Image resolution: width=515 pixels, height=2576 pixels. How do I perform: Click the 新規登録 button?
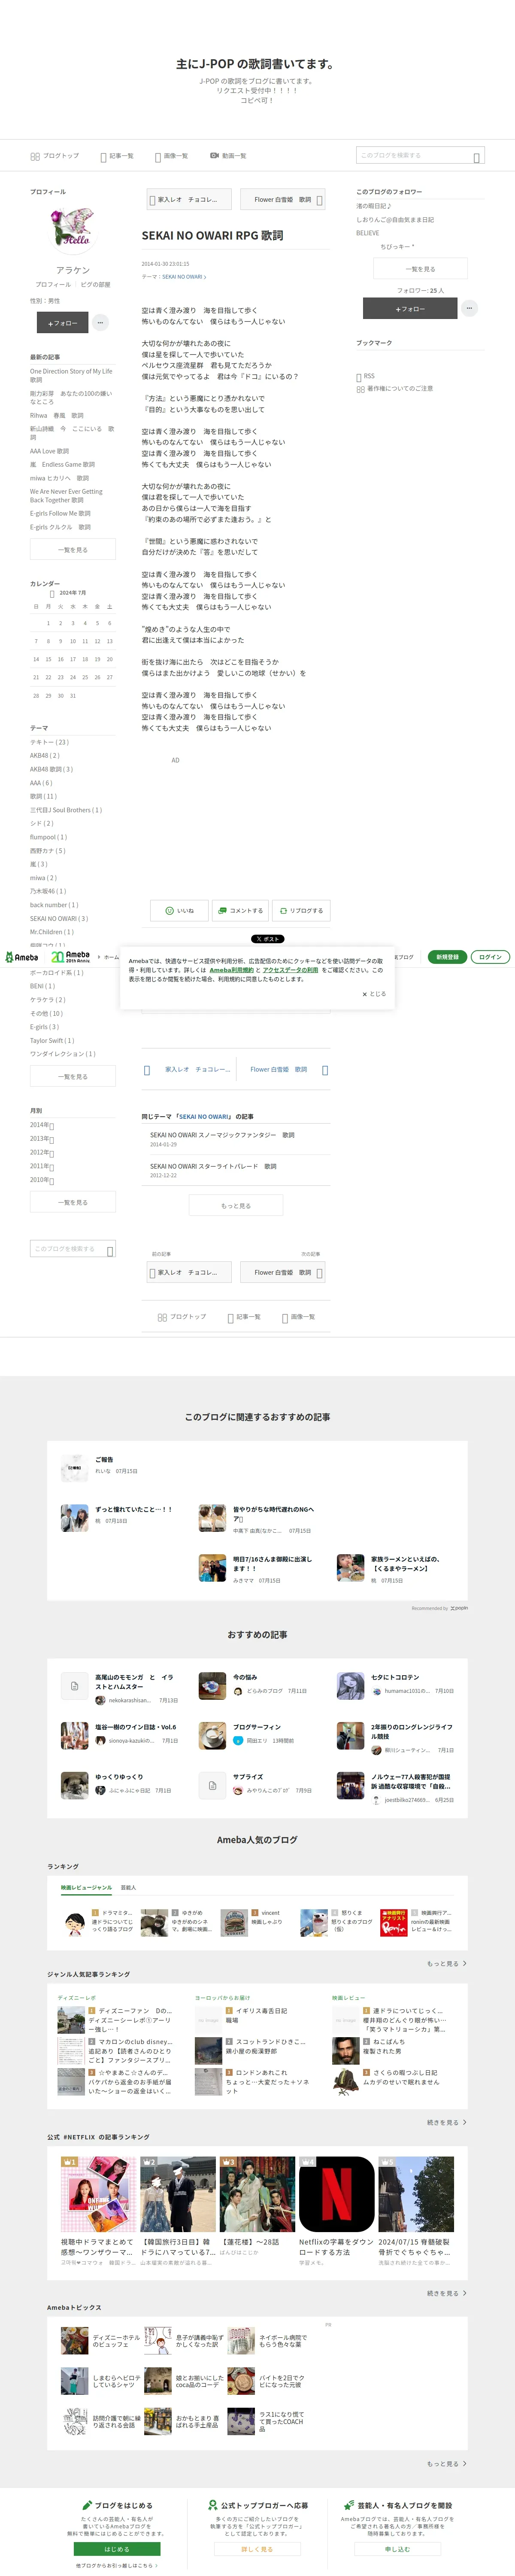coord(447,957)
